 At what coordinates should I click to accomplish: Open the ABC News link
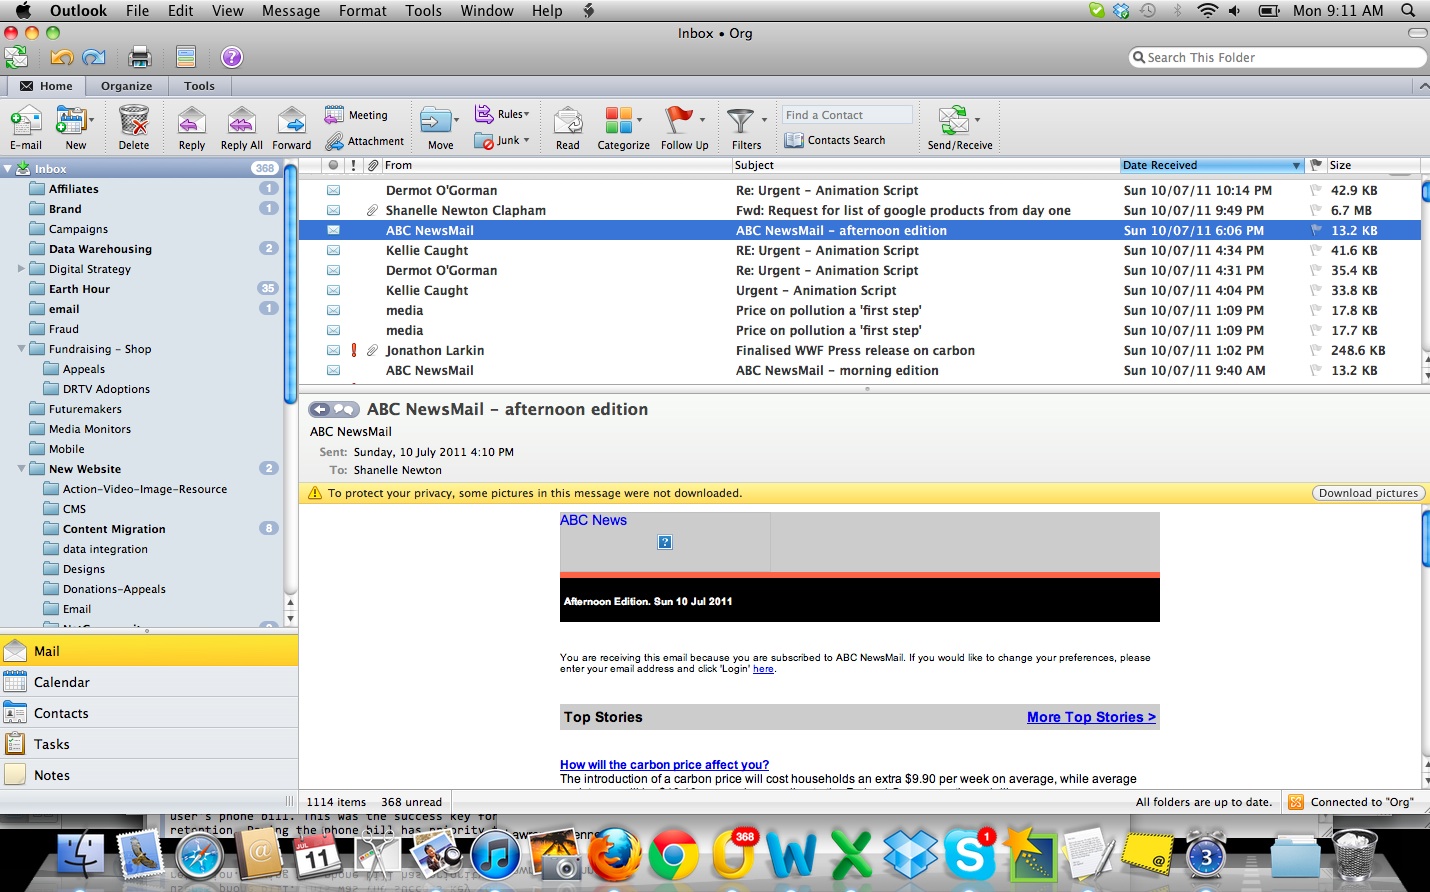tap(593, 520)
